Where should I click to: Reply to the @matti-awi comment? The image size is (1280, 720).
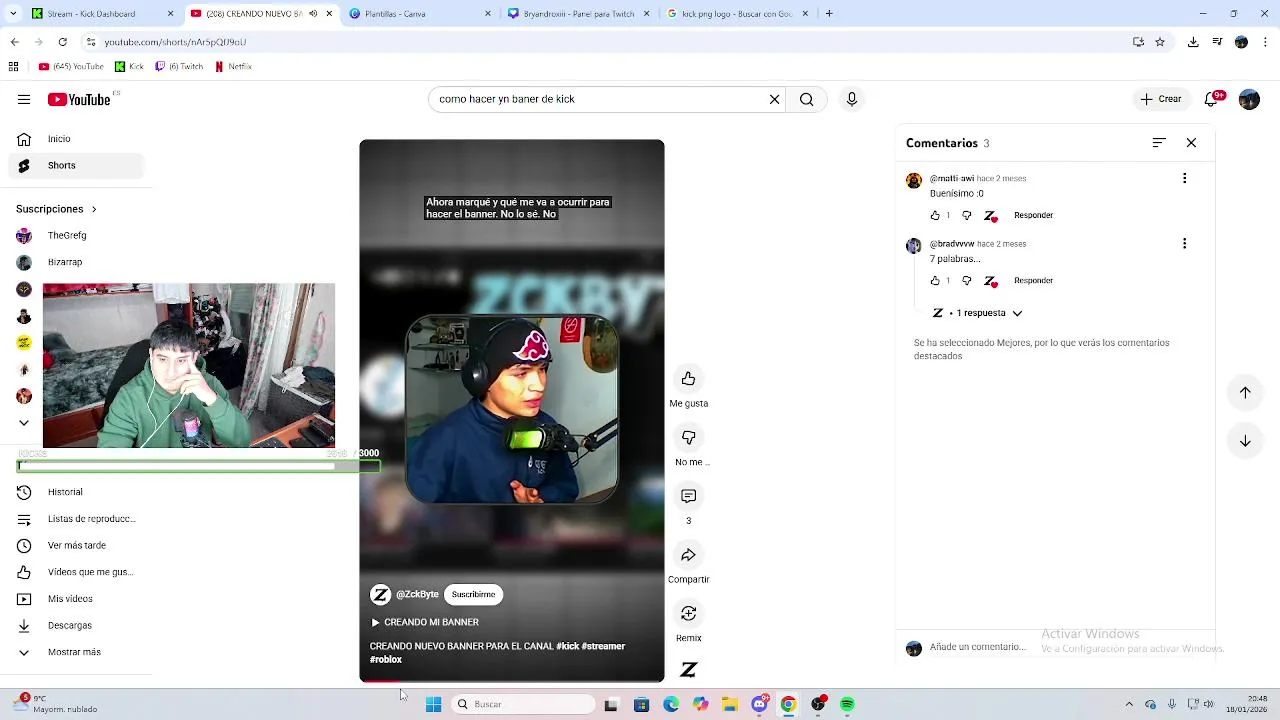1033,215
